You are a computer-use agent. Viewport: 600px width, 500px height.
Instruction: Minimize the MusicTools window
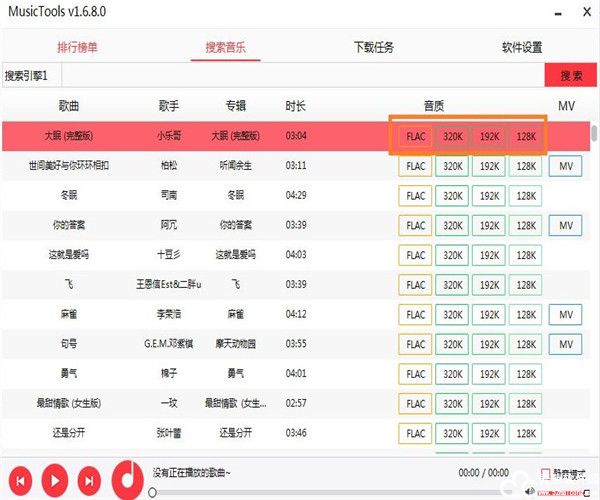click(558, 14)
